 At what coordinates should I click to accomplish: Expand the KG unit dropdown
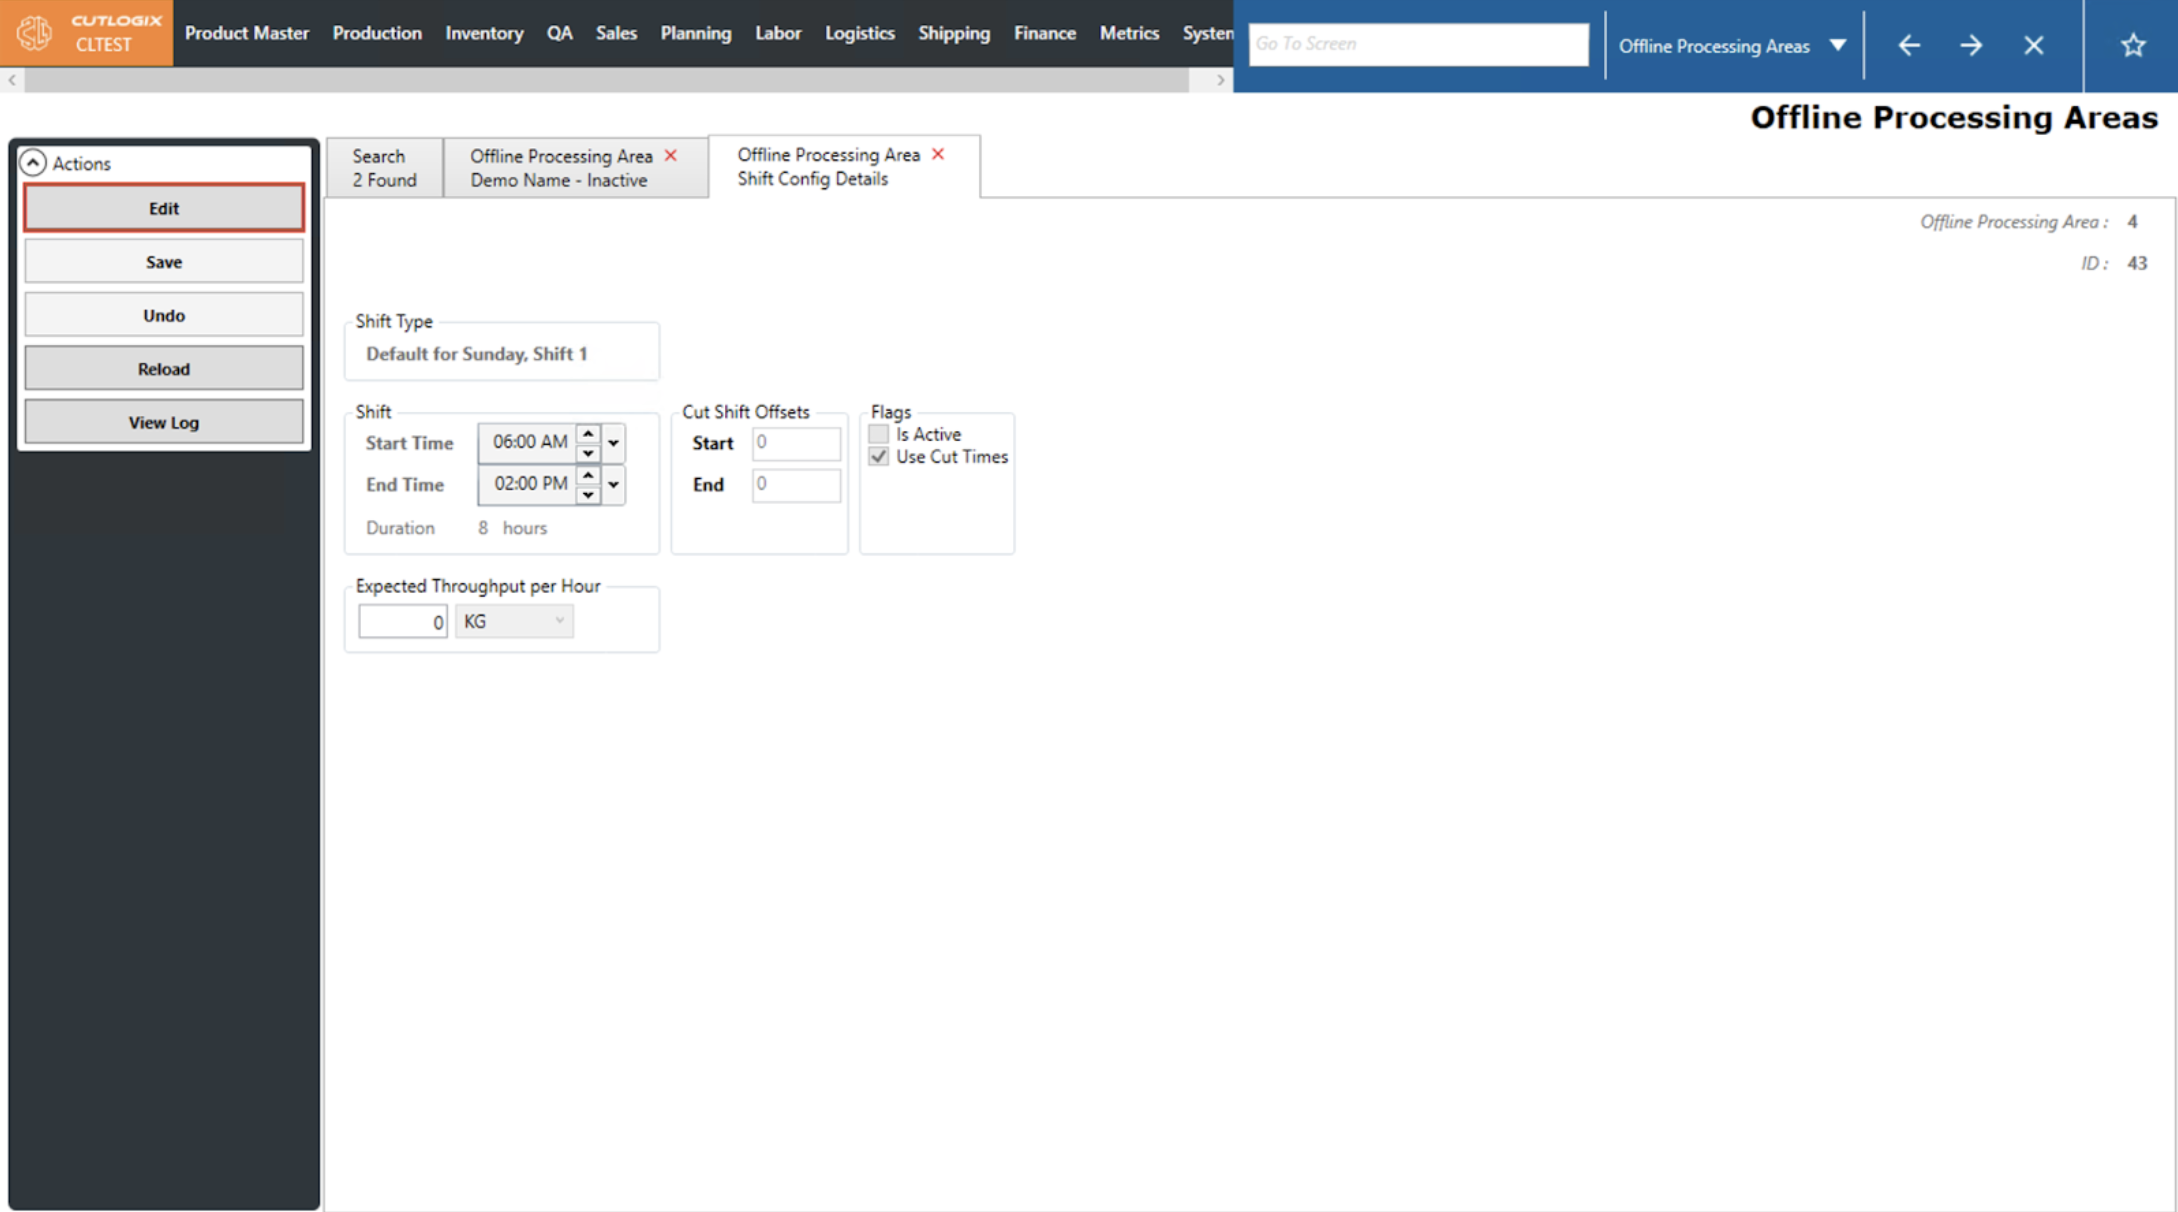click(x=559, y=621)
